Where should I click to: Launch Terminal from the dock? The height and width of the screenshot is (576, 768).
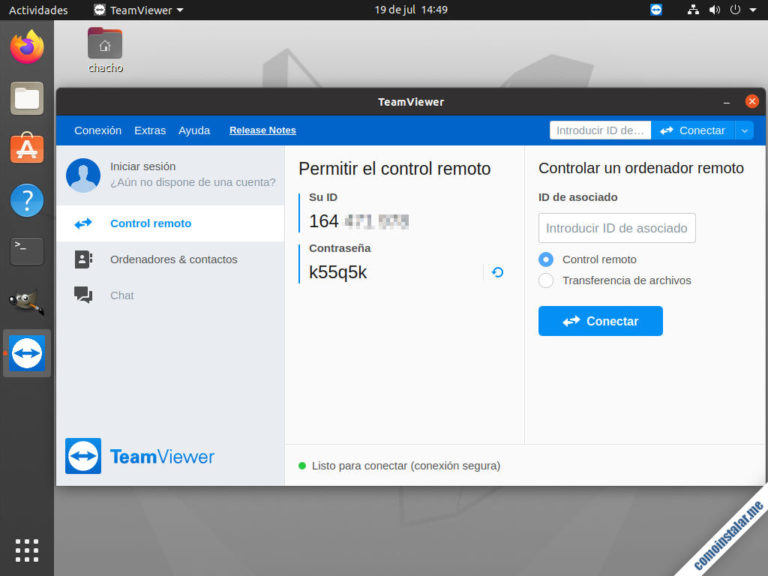pyautogui.click(x=27, y=251)
